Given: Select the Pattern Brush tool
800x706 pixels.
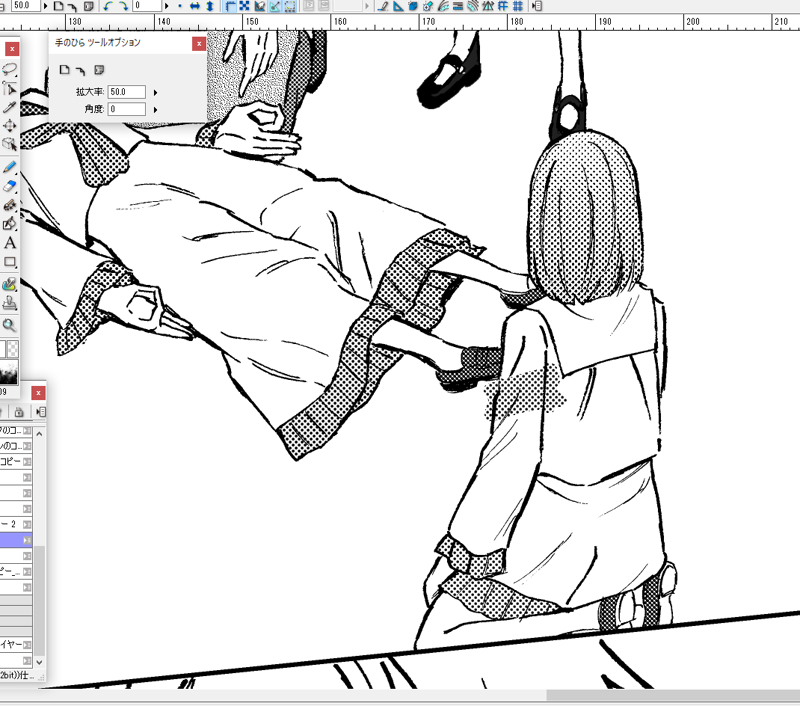Looking at the screenshot, I should (x=9, y=285).
